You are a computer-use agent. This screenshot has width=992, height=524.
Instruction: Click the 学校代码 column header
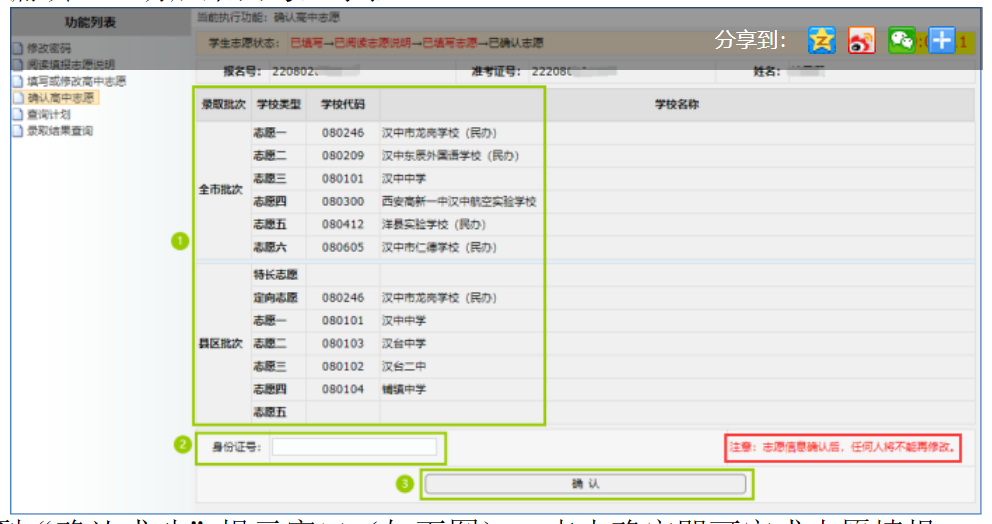tap(342, 105)
